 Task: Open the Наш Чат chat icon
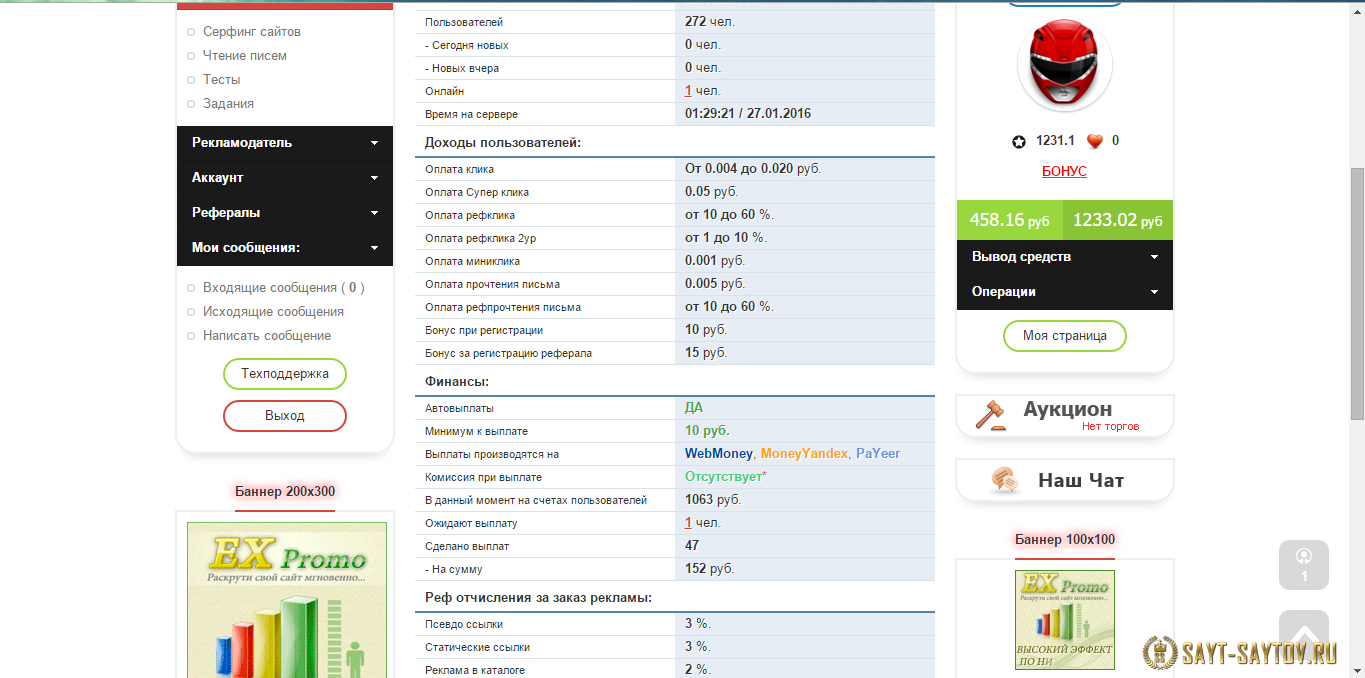[x=1004, y=480]
